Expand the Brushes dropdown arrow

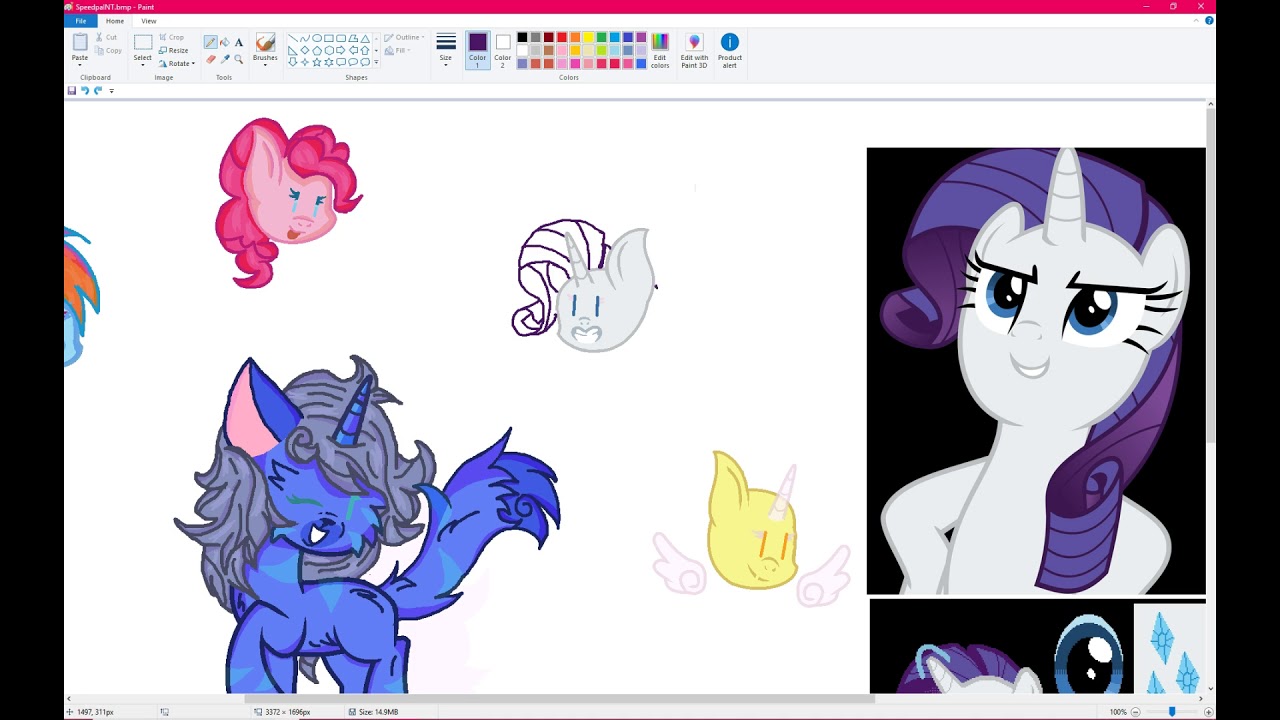coord(265,65)
